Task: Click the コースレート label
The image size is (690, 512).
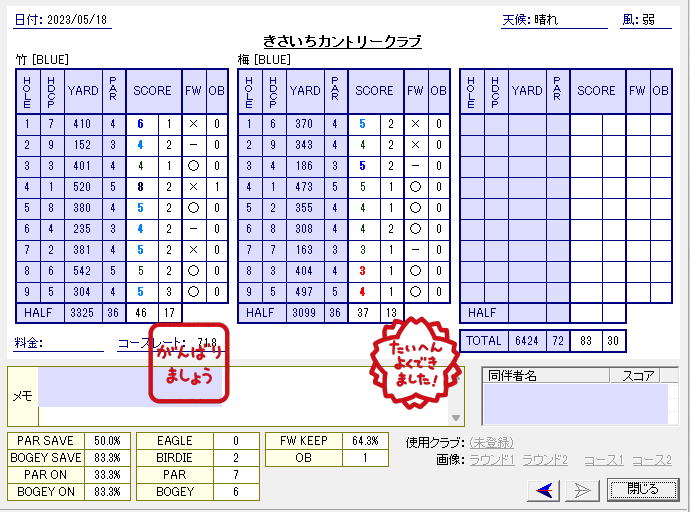Action: (152, 343)
